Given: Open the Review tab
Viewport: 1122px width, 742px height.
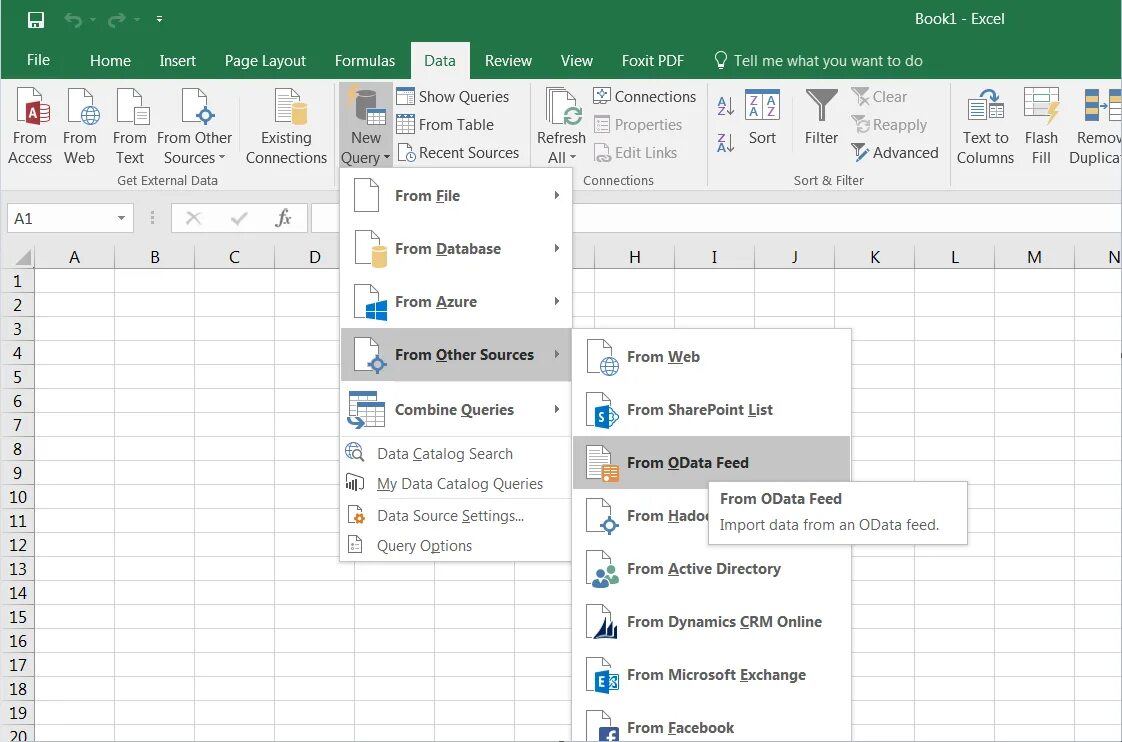Looking at the screenshot, I should coord(508,61).
